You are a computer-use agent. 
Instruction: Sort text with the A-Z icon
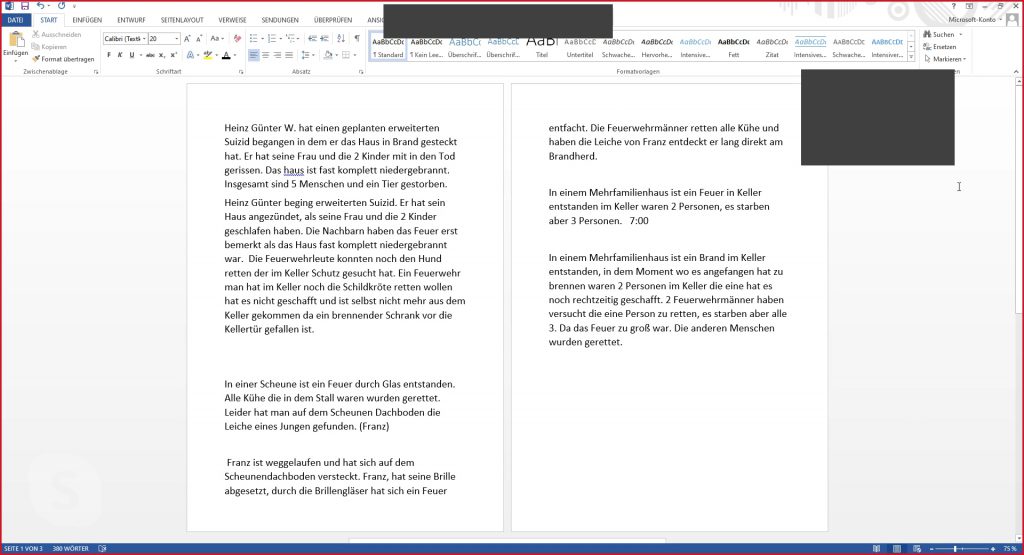(341, 39)
